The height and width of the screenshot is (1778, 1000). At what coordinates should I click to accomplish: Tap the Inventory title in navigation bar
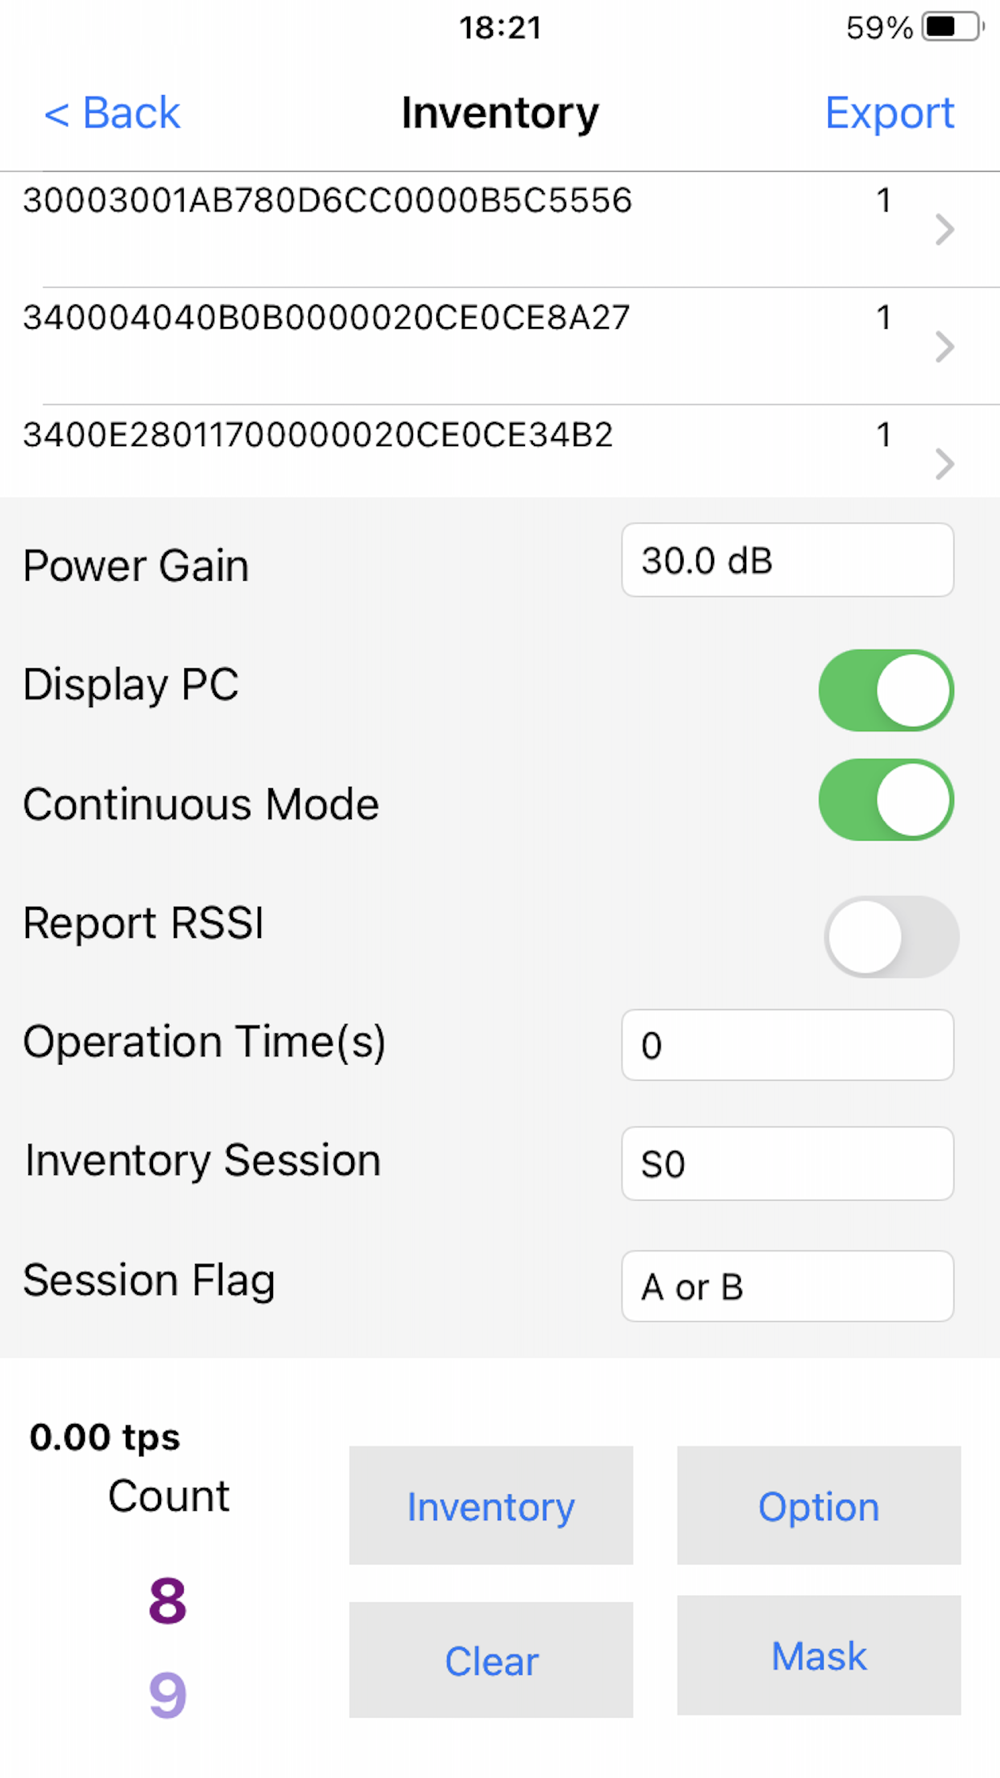click(500, 113)
